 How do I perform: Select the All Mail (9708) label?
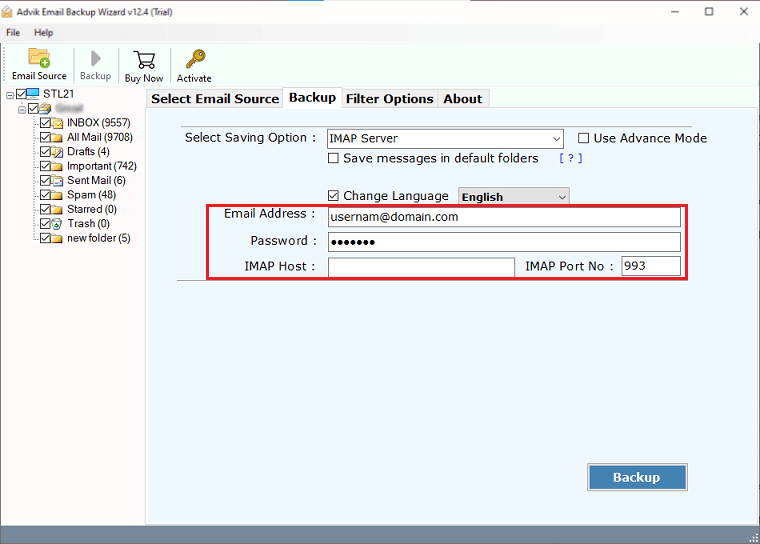click(x=100, y=137)
